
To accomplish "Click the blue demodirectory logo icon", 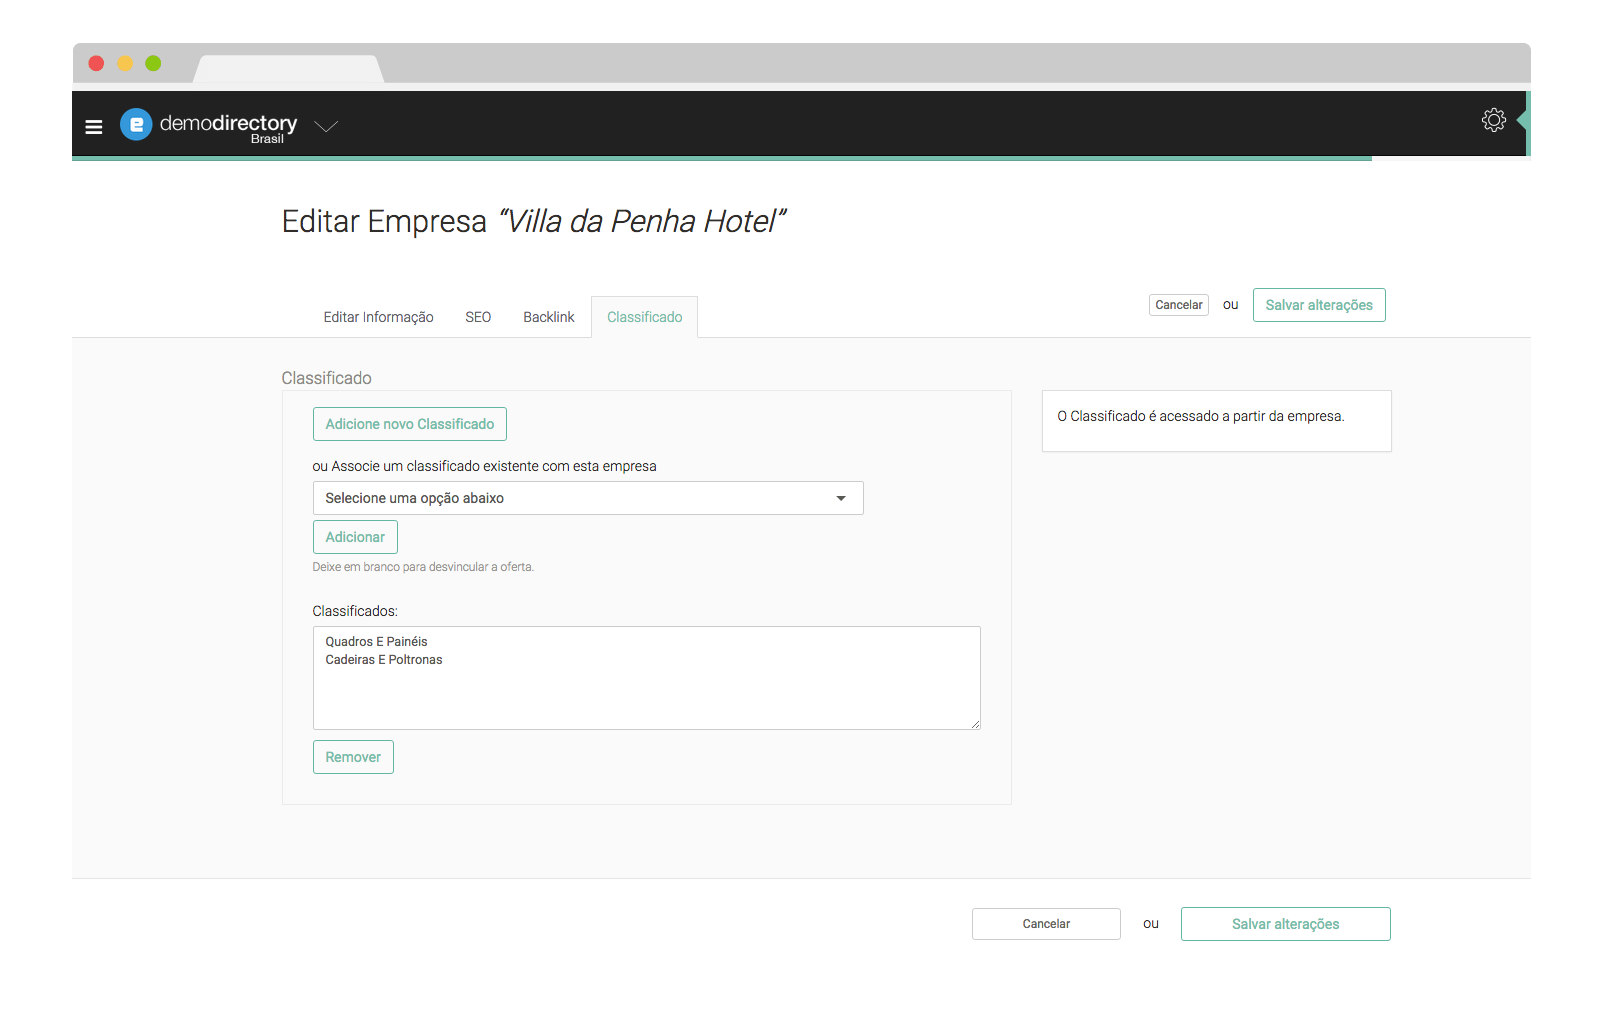I will (136, 124).
